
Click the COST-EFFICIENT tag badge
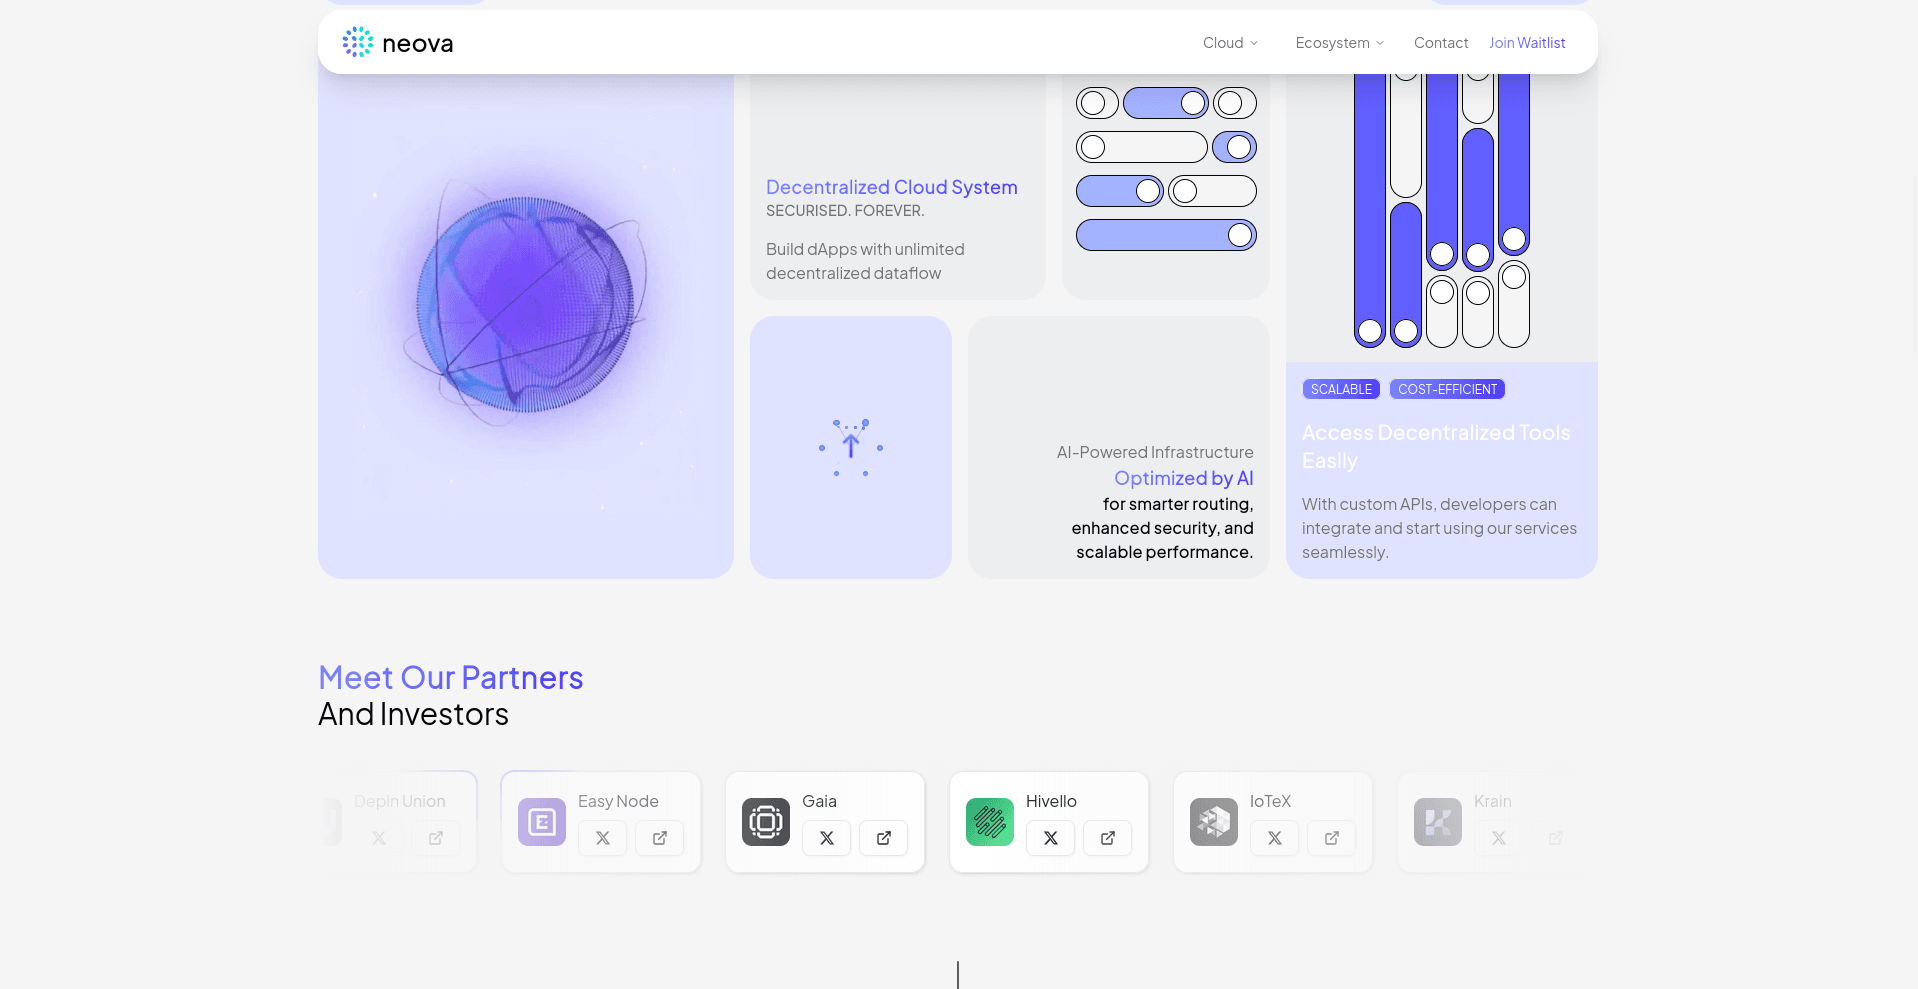(1446, 389)
